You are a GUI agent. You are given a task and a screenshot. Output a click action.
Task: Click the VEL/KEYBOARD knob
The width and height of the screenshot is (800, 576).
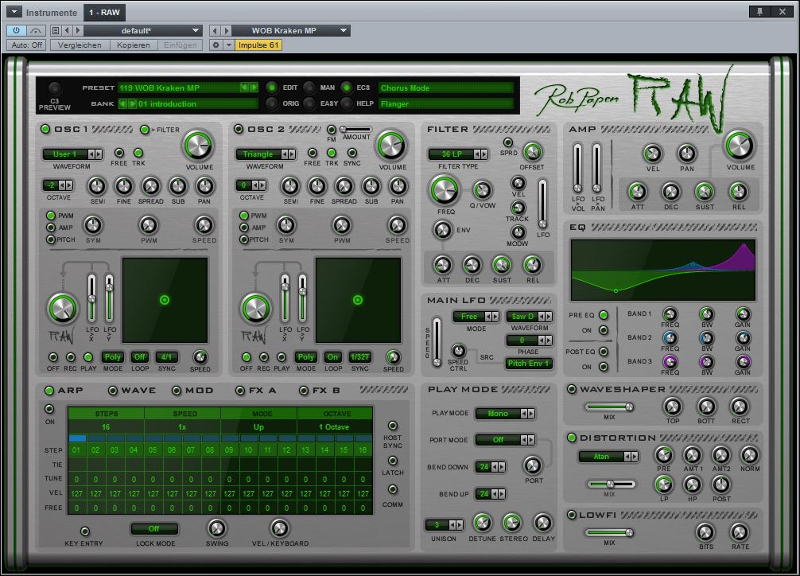pyautogui.click(x=279, y=528)
